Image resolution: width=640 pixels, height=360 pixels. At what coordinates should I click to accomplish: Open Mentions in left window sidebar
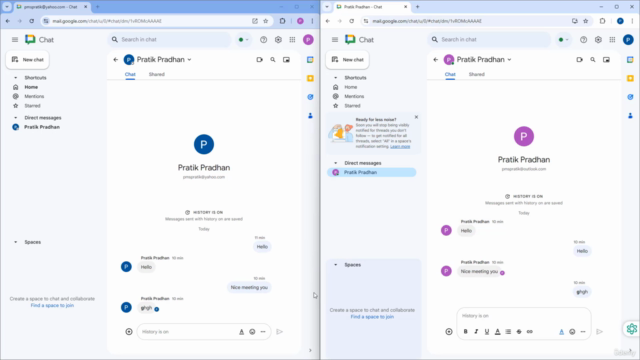tap(34, 96)
